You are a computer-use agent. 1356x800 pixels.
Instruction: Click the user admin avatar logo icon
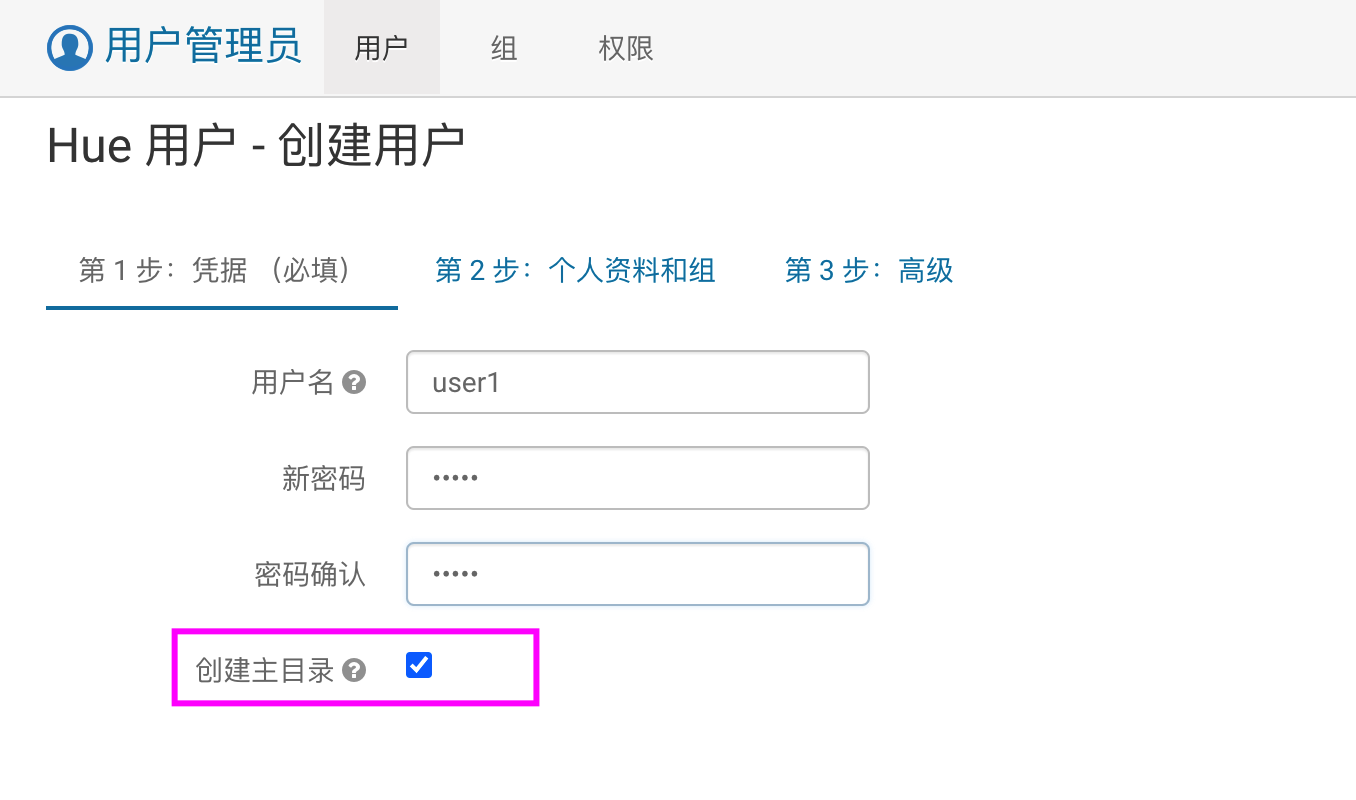click(x=70, y=48)
